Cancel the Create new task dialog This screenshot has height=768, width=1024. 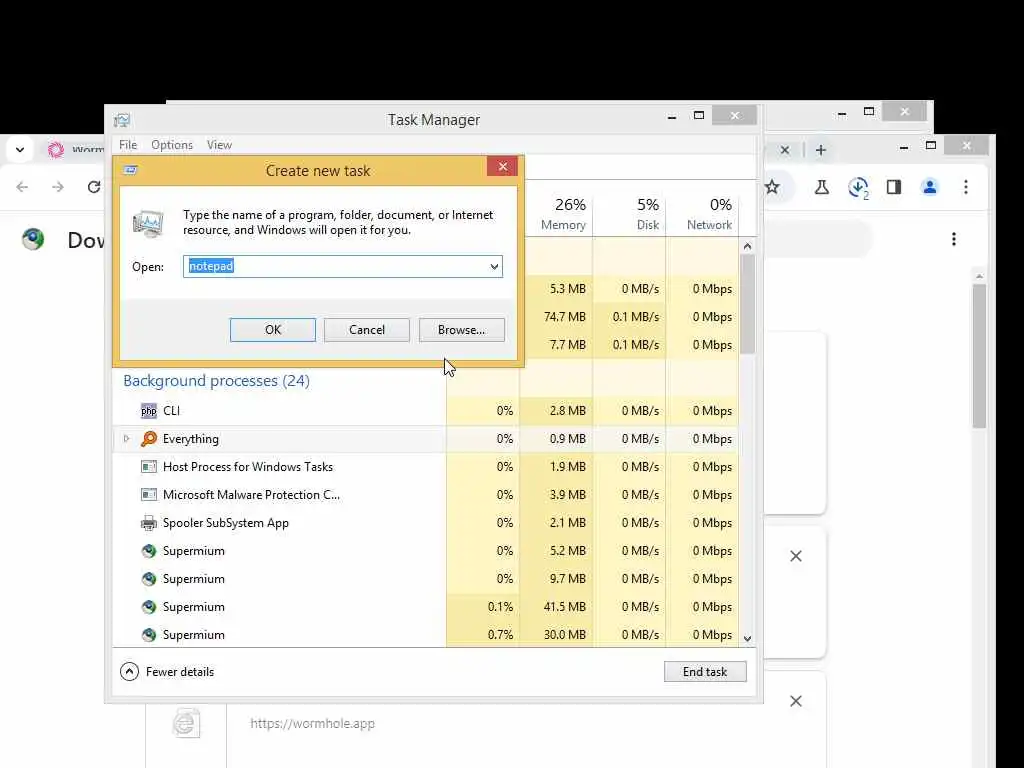(x=366, y=330)
